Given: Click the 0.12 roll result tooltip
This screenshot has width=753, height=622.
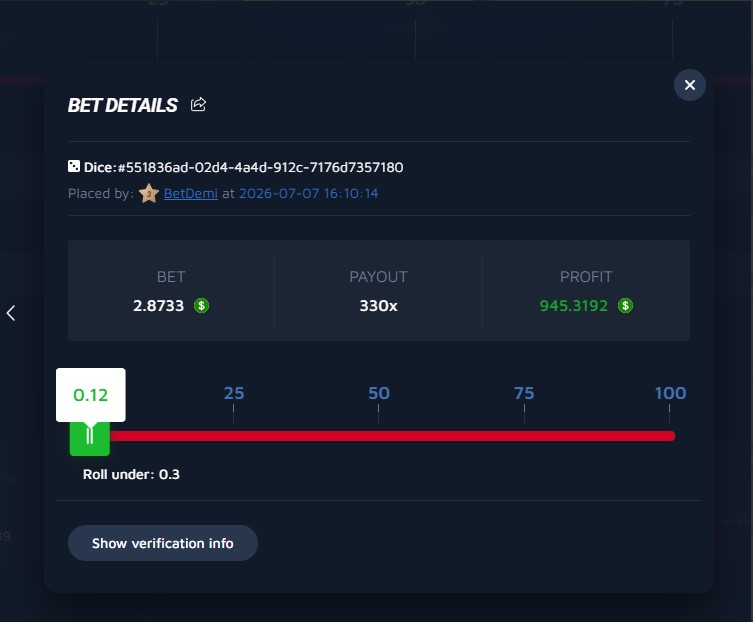Looking at the screenshot, I should point(91,395).
